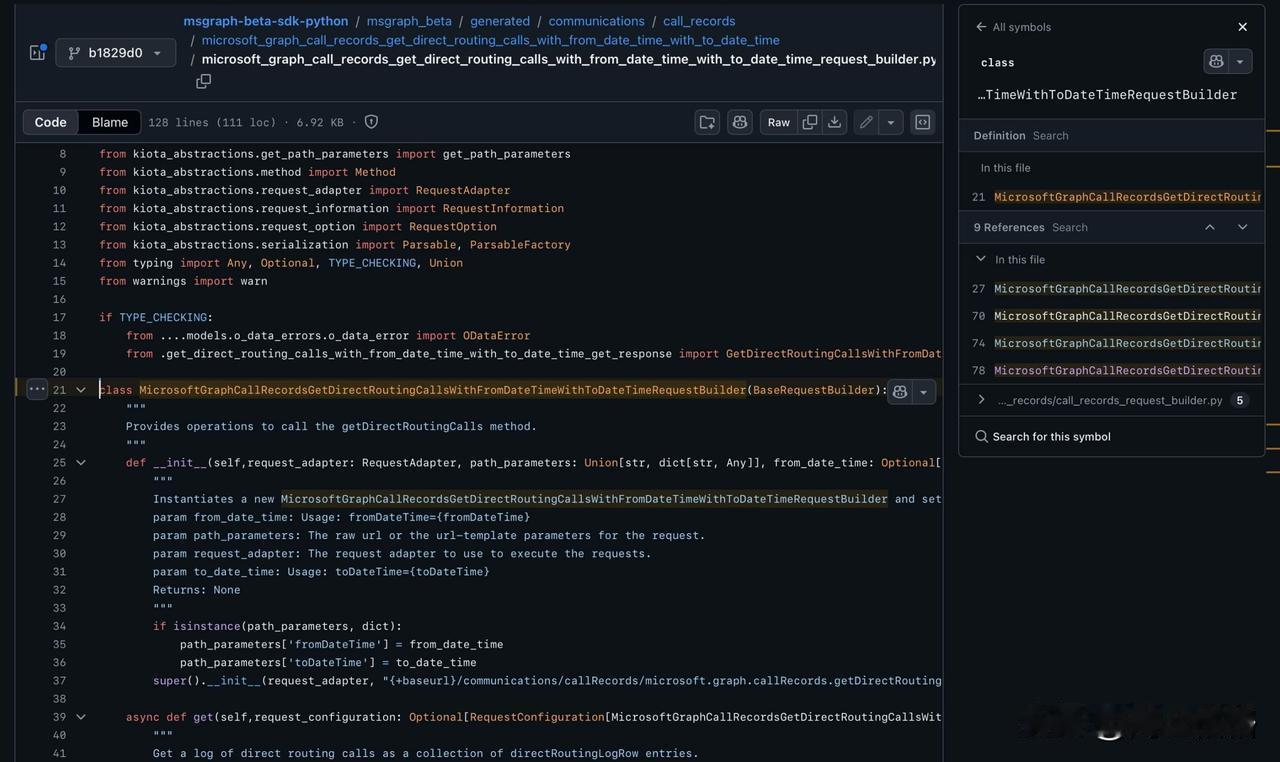Toggle the symbols panel icon
The image size is (1280, 762).
coord(923,122)
